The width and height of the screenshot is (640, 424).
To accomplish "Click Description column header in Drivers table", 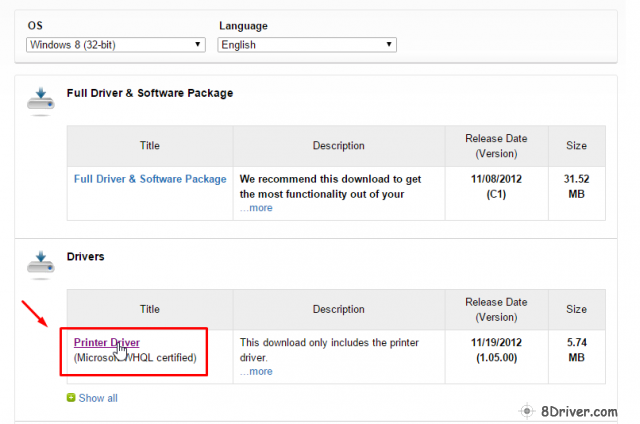I will point(338,309).
